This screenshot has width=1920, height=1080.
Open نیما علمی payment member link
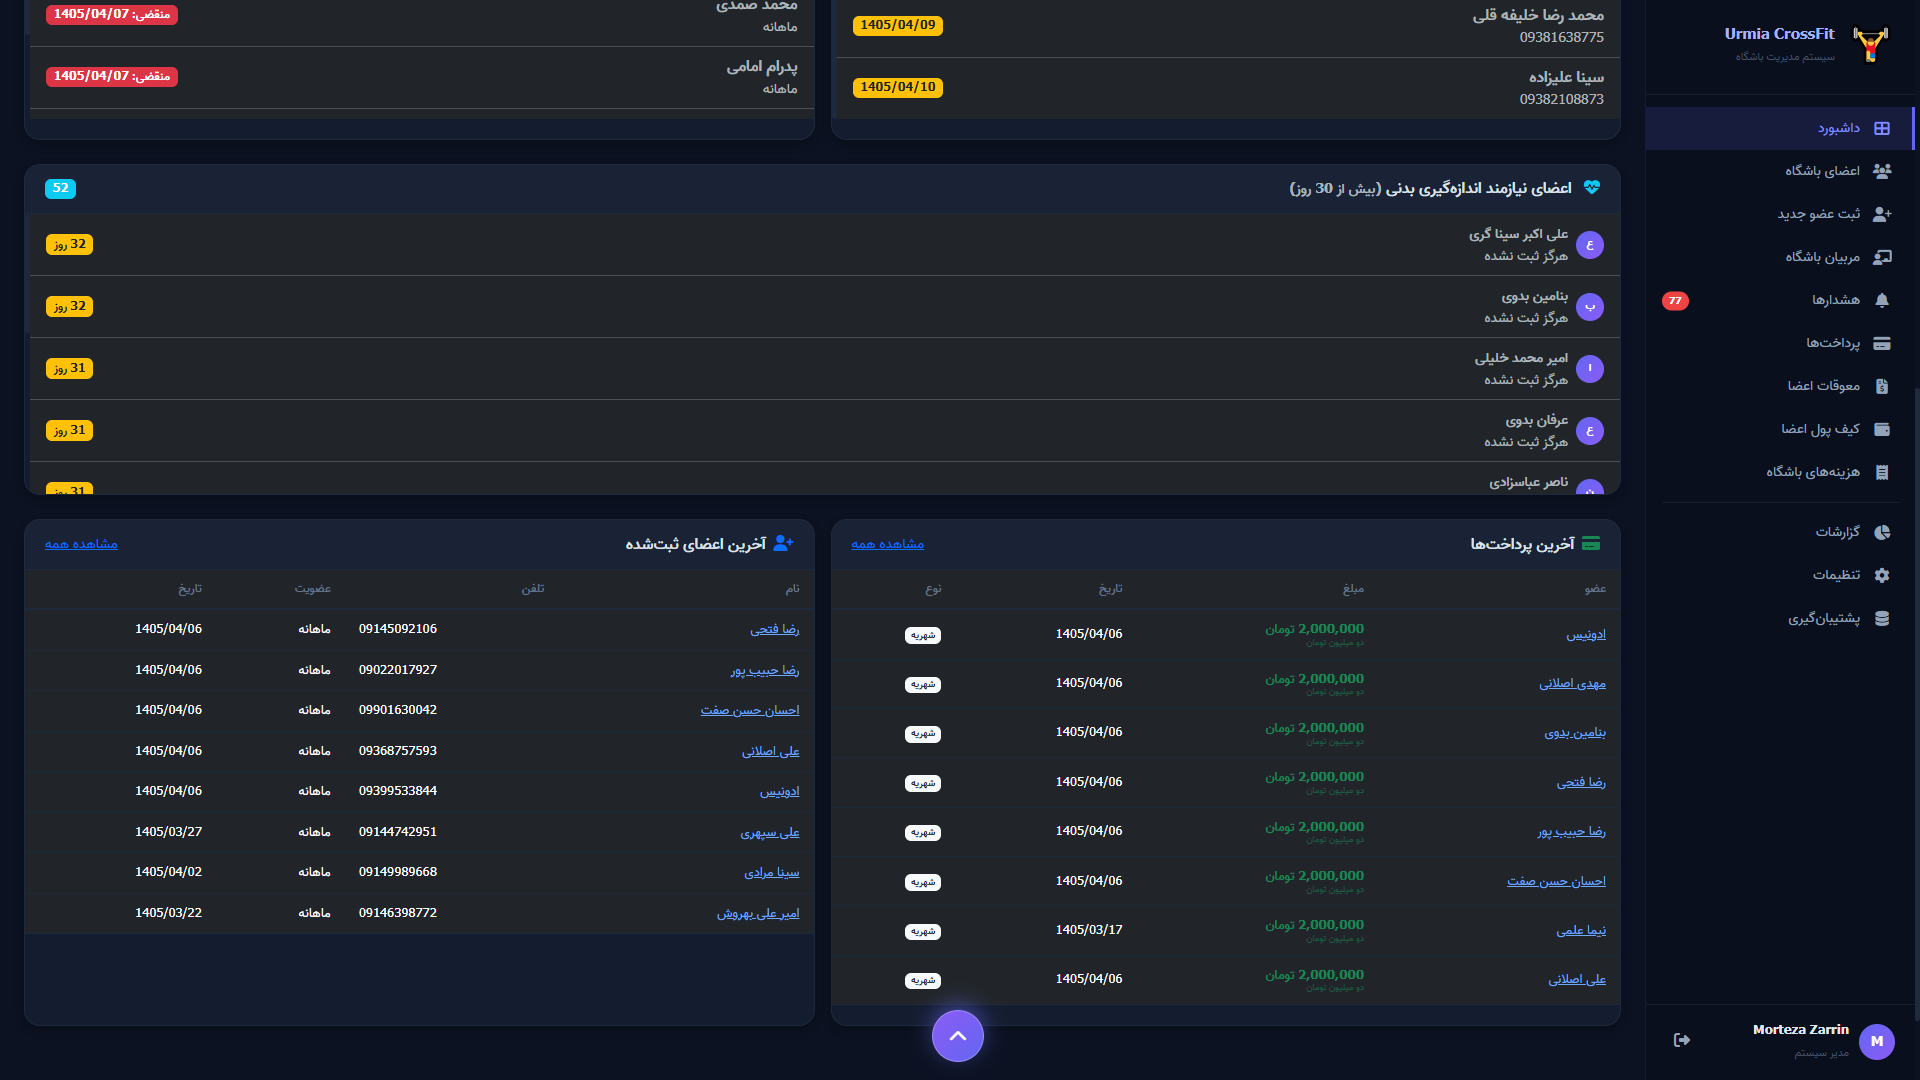[x=1581, y=930]
